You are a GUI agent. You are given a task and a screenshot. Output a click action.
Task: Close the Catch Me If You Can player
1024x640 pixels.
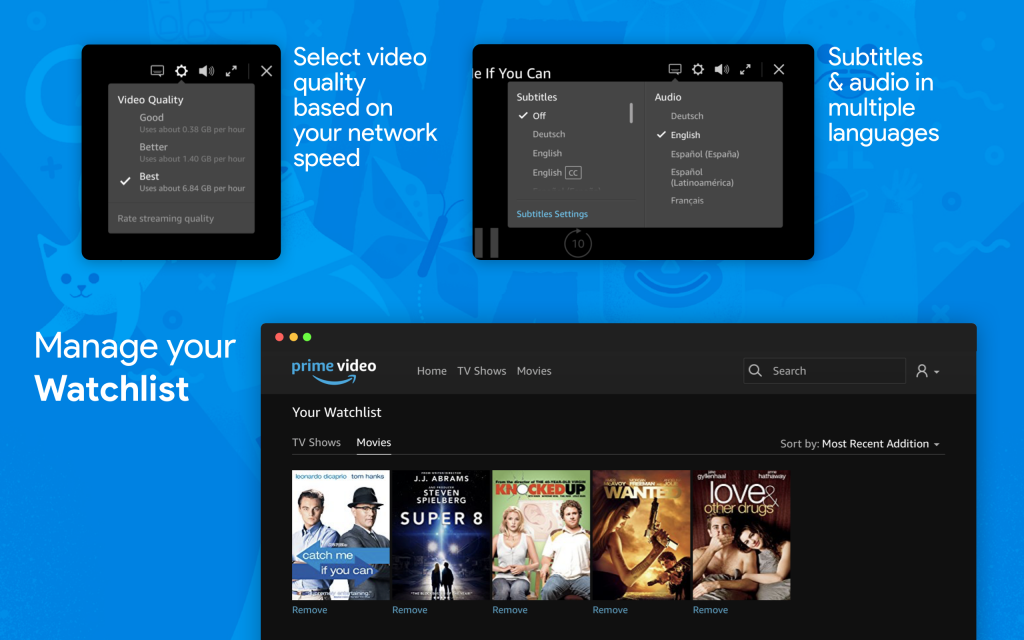[778, 69]
